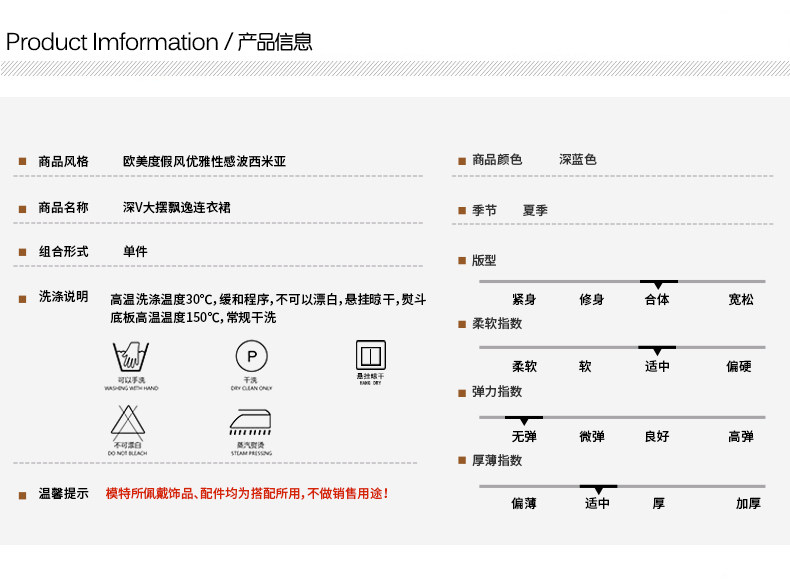Click the 商品风格 label
The width and height of the screenshot is (790, 584).
click(x=63, y=161)
